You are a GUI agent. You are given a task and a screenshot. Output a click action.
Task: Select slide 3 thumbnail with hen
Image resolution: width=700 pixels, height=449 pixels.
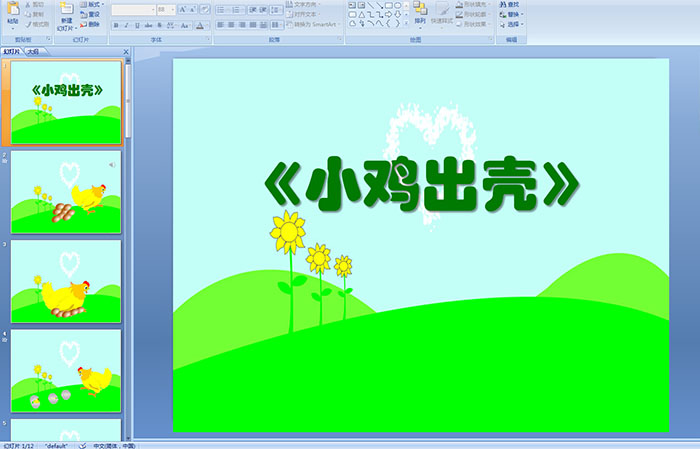click(x=66, y=281)
